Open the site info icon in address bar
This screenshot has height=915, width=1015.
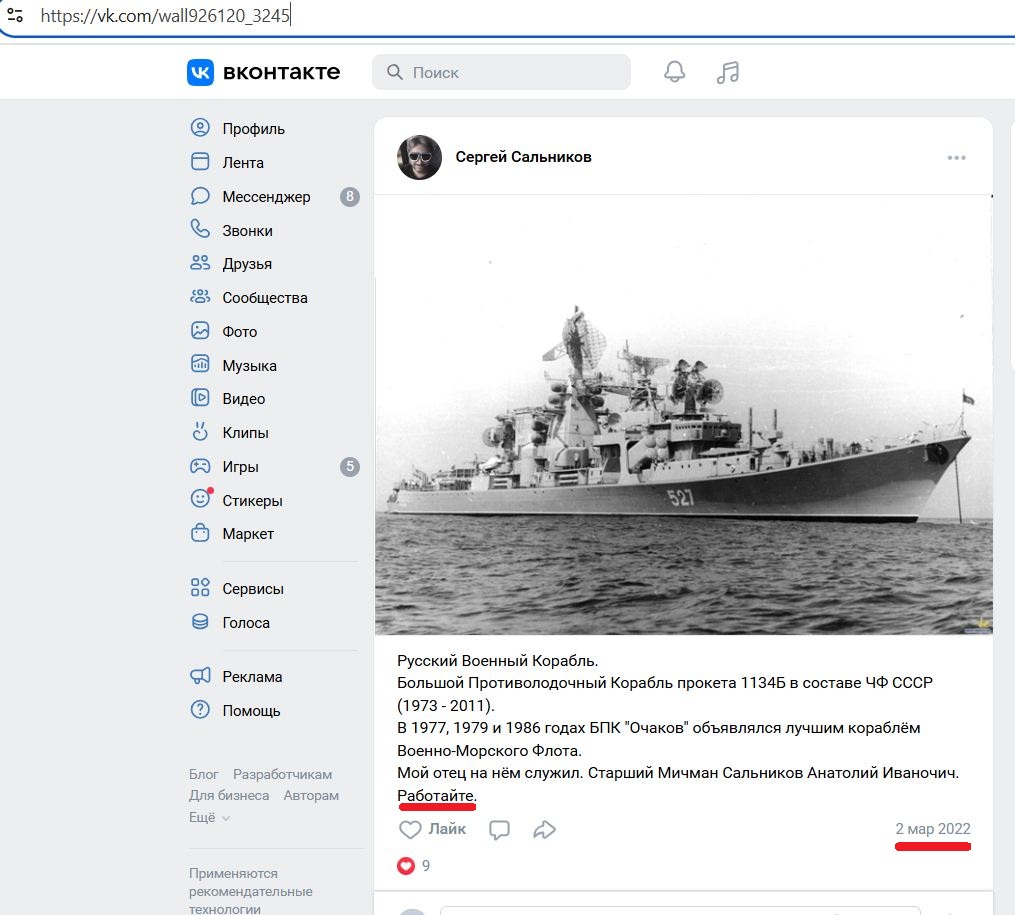pyautogui.click(x=15, y=16)
